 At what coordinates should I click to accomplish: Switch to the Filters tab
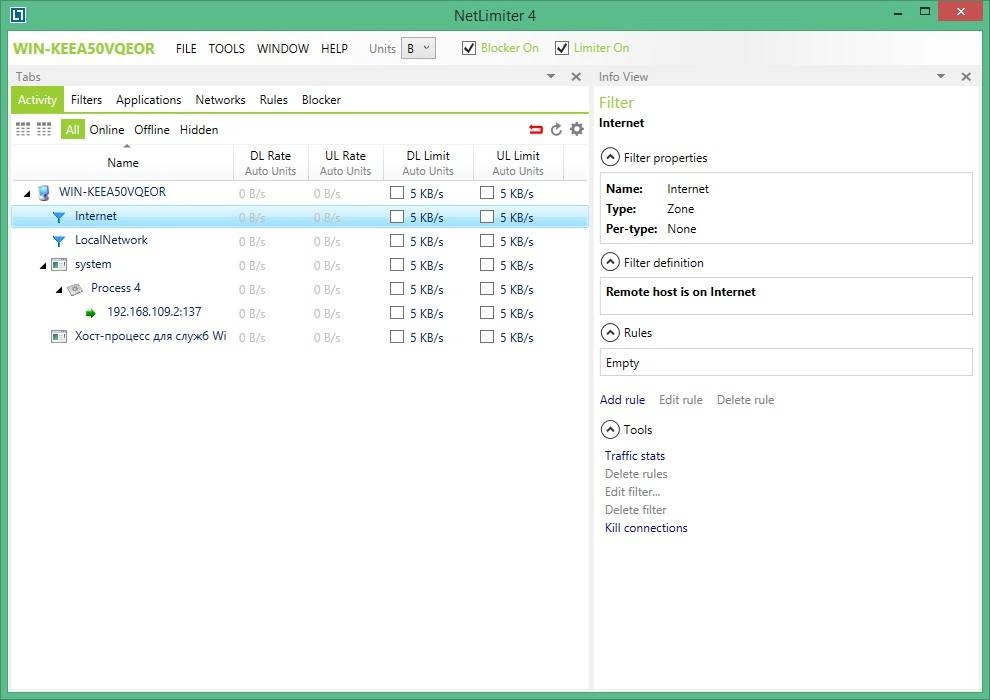pos(86,100)
